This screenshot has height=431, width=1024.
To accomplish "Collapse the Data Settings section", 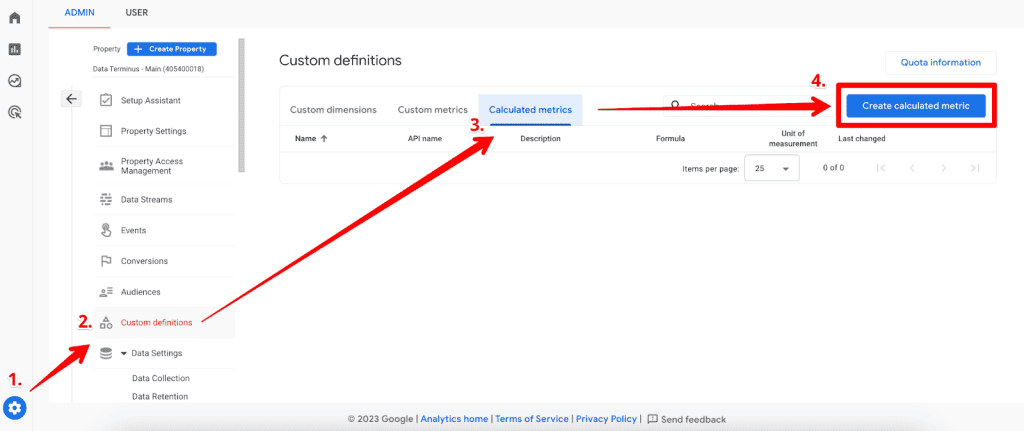I will [x=124, y=353].
